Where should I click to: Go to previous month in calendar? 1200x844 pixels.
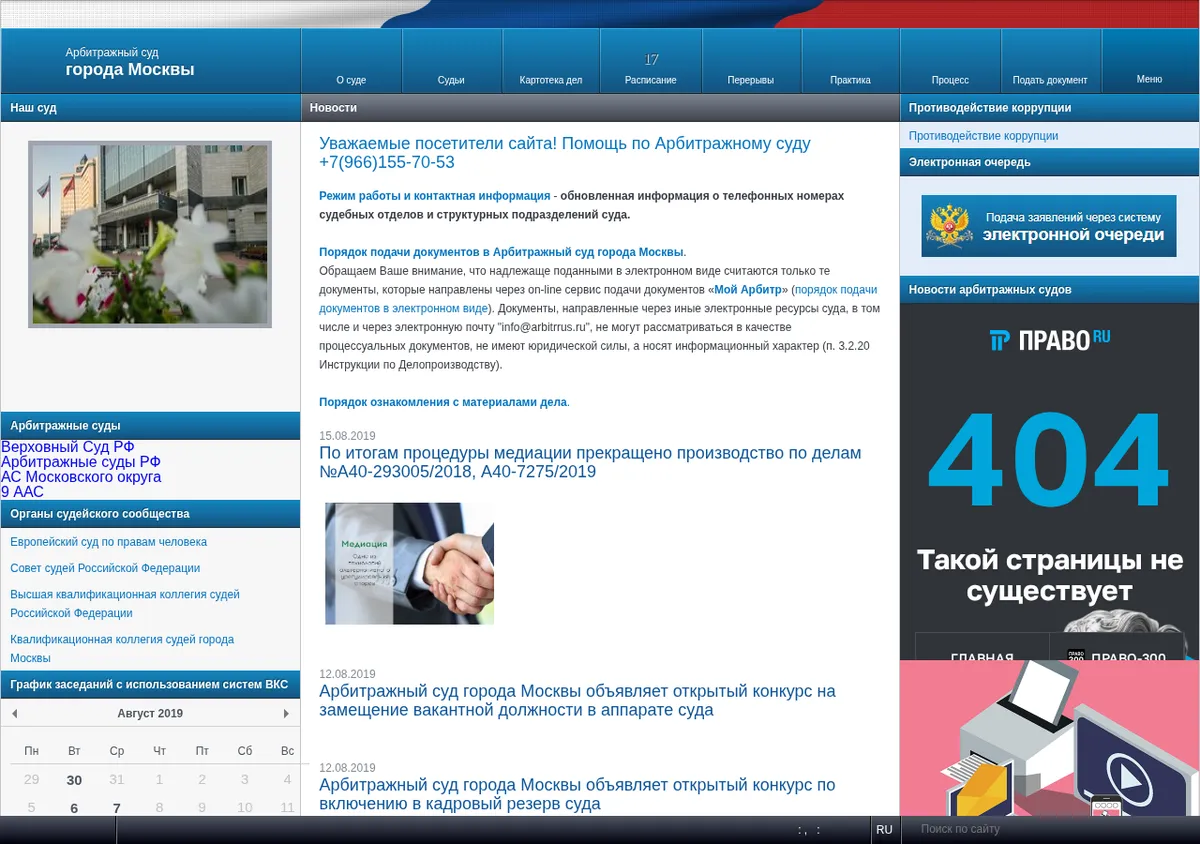[14, 713]
